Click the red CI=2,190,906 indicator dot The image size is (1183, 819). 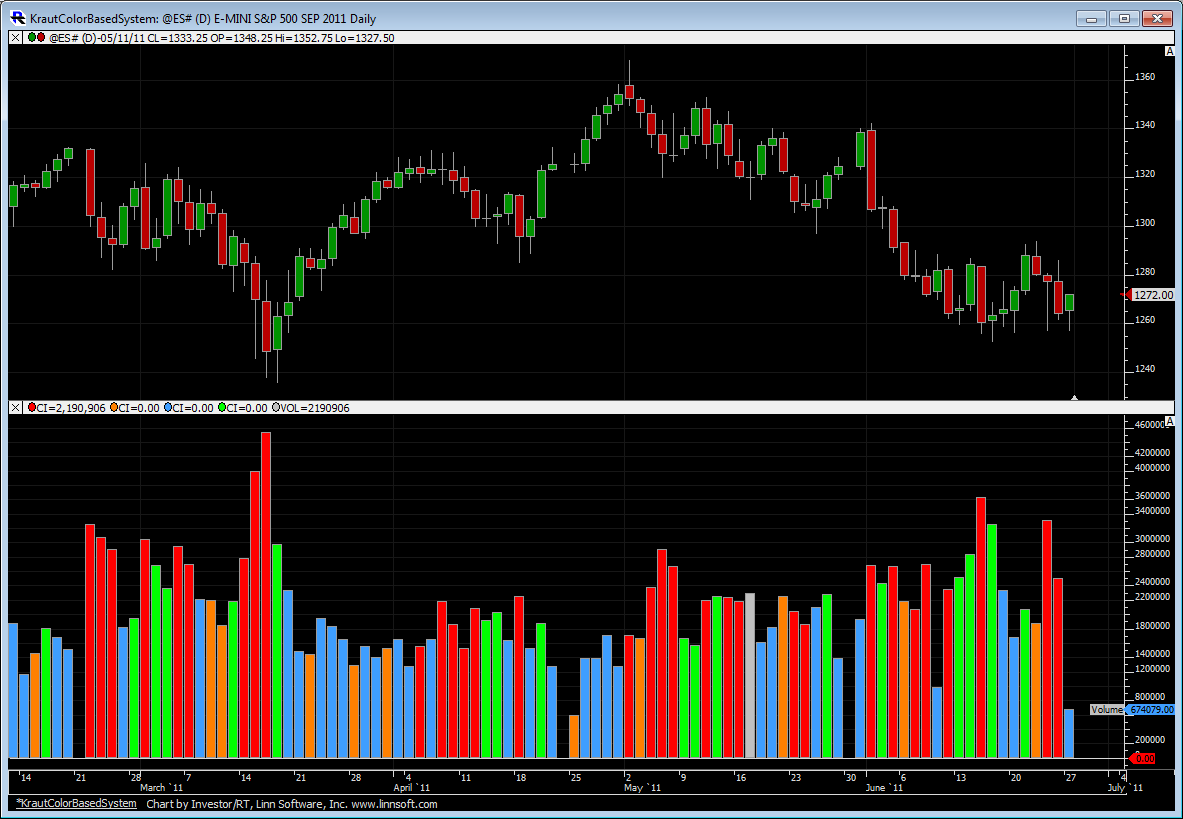tap(32, 408)
